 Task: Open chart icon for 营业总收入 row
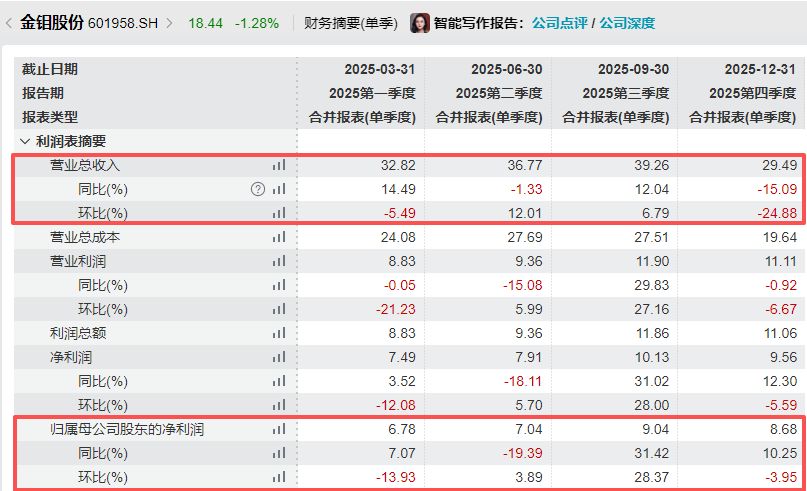point(279,165)
